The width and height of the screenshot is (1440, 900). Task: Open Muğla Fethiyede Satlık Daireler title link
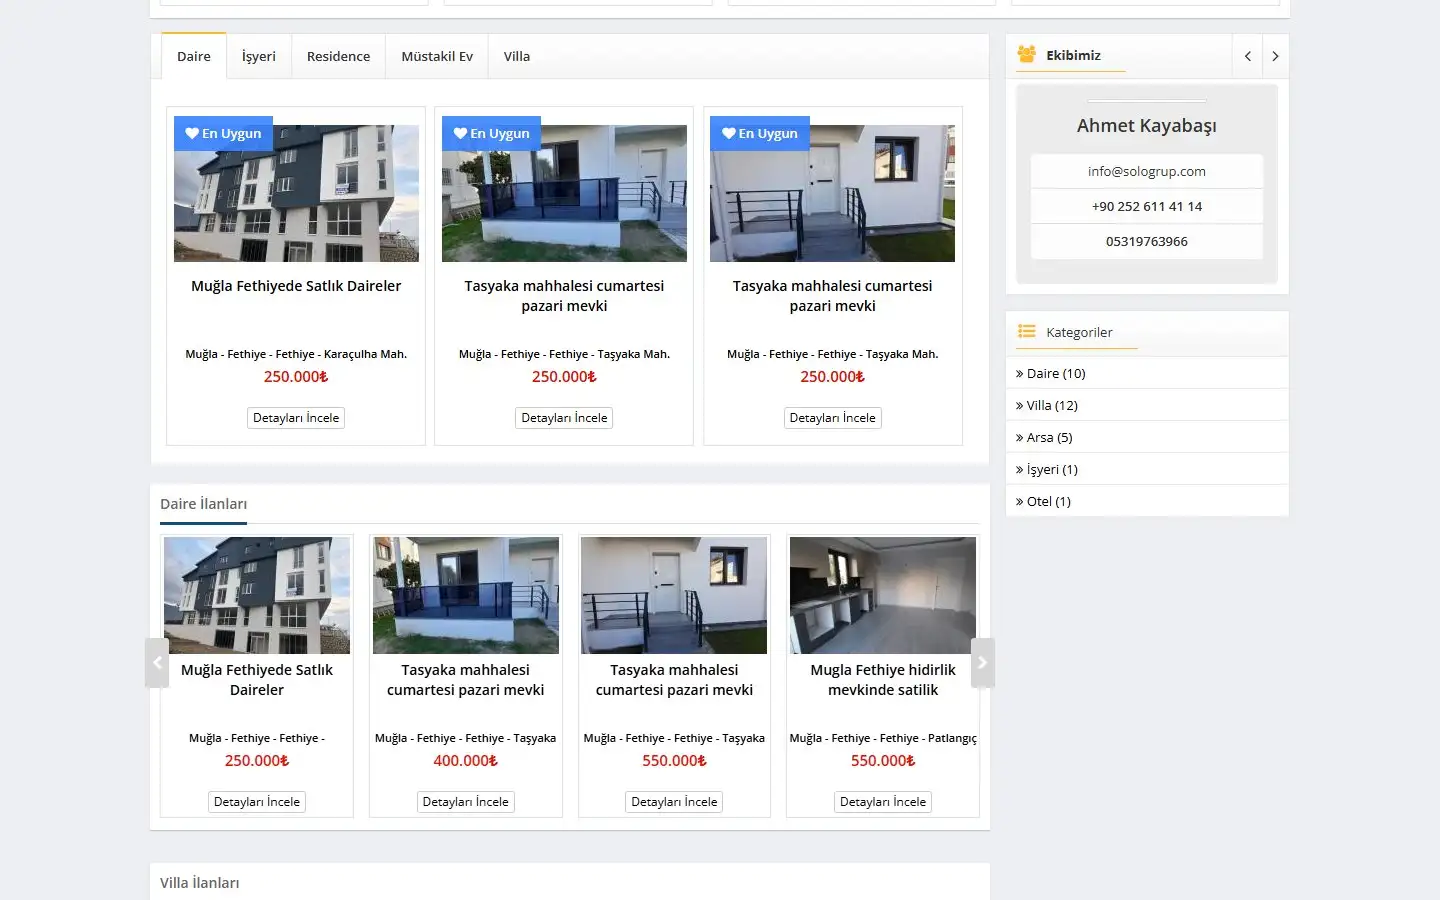point(296,286)
